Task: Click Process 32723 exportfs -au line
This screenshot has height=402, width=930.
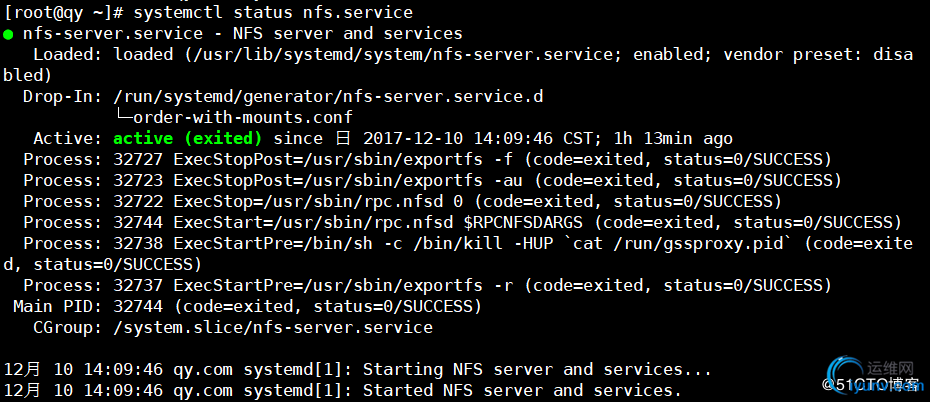Action: pos(432,180)
